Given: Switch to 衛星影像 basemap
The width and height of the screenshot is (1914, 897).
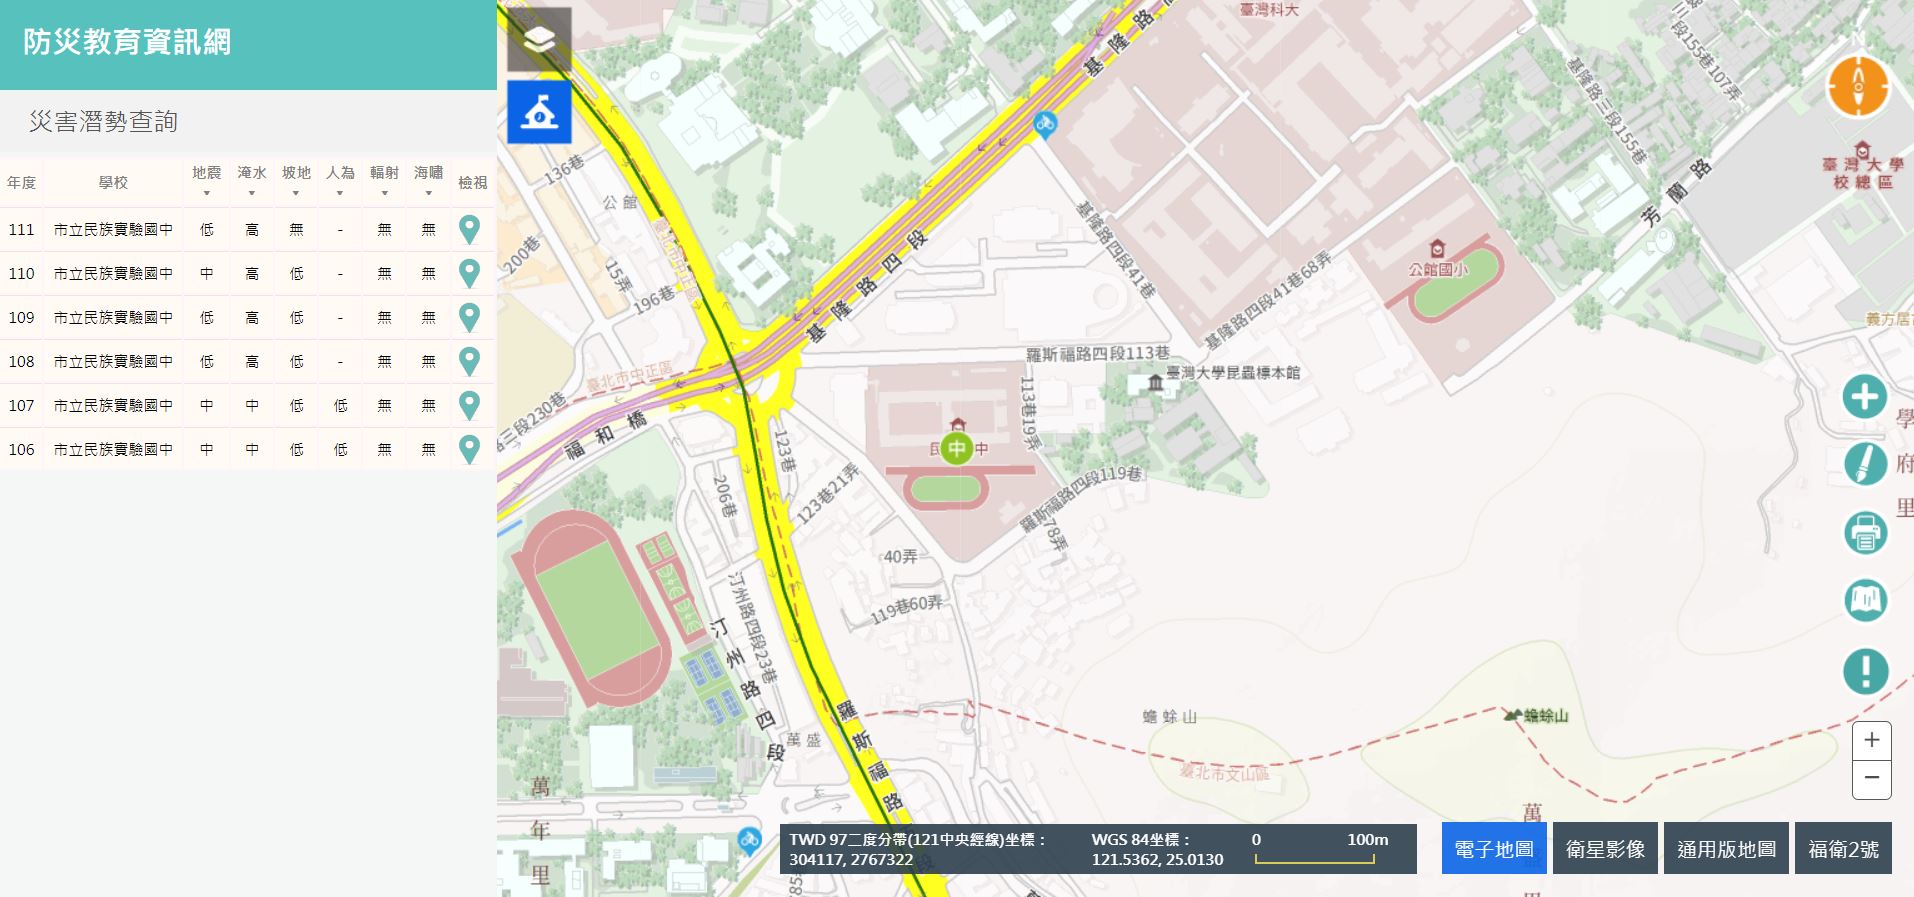Looking at the screenshot, I should 1605,849.
